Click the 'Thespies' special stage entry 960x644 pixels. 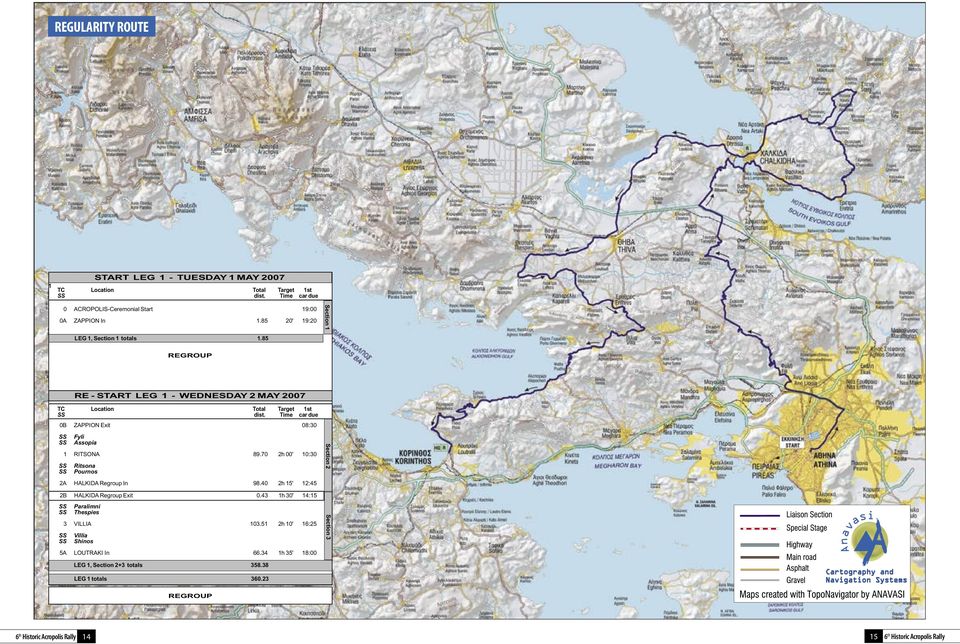coord(86,512)
